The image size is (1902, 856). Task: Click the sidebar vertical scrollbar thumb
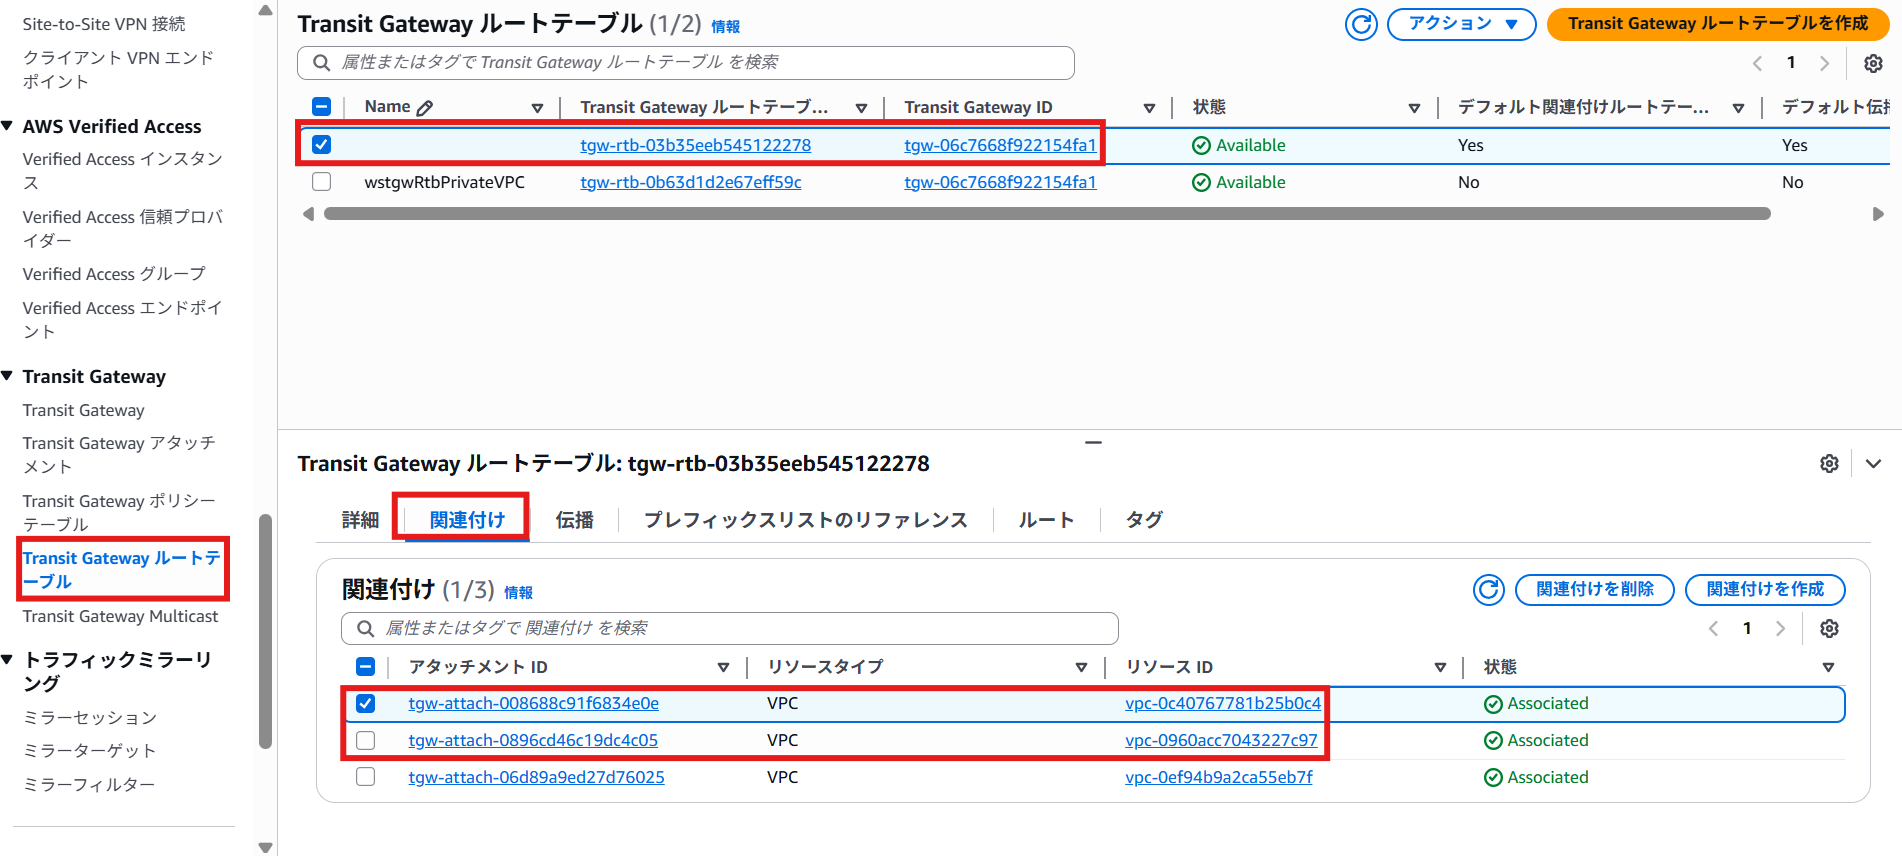(265, 631)
